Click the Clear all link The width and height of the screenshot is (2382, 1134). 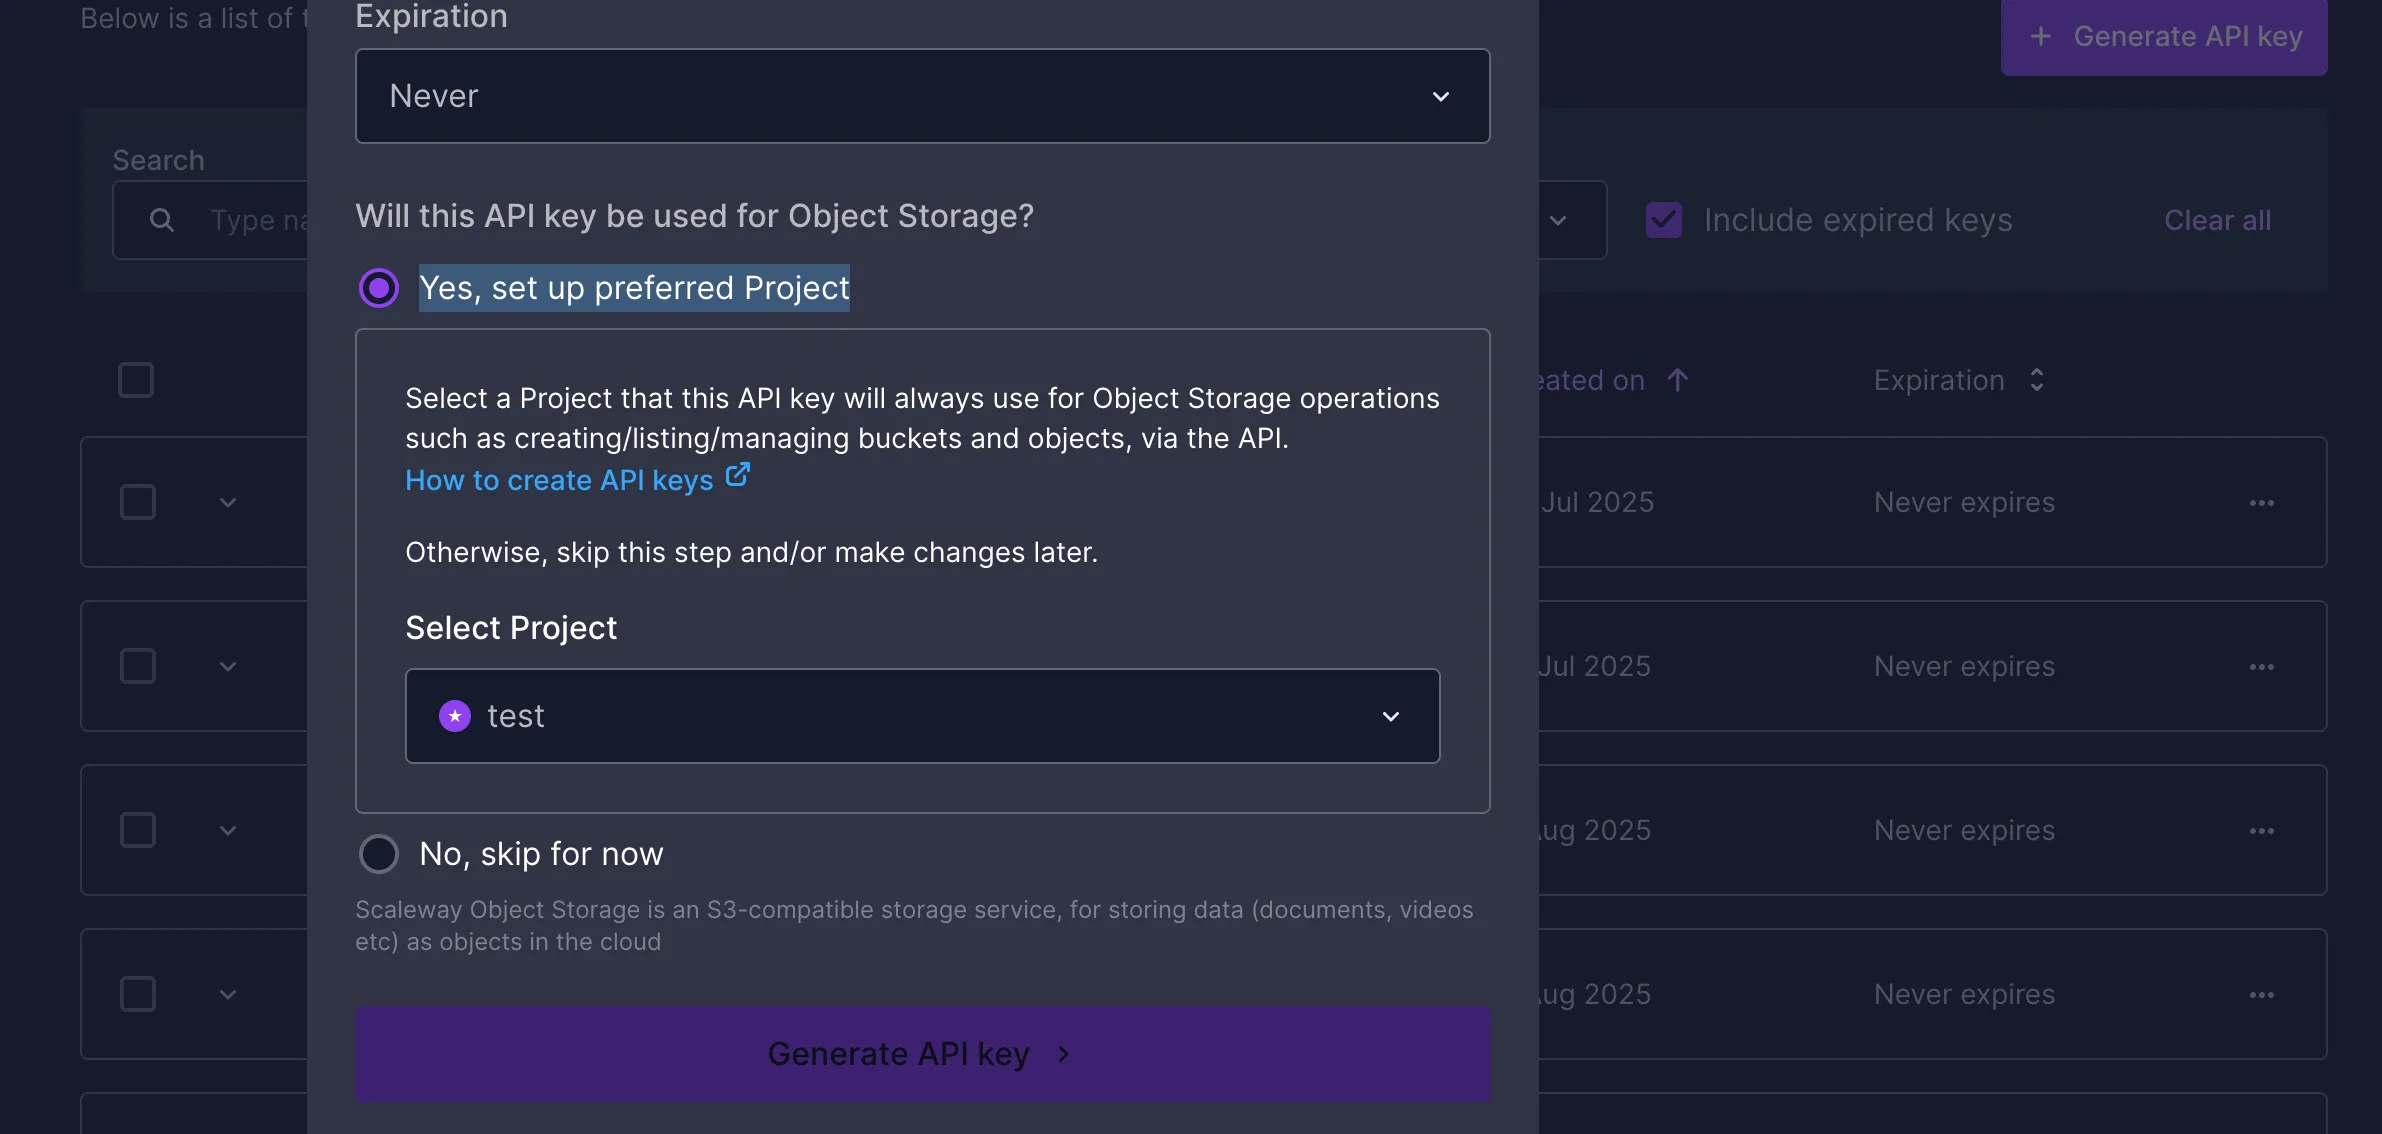[2217, 219]
